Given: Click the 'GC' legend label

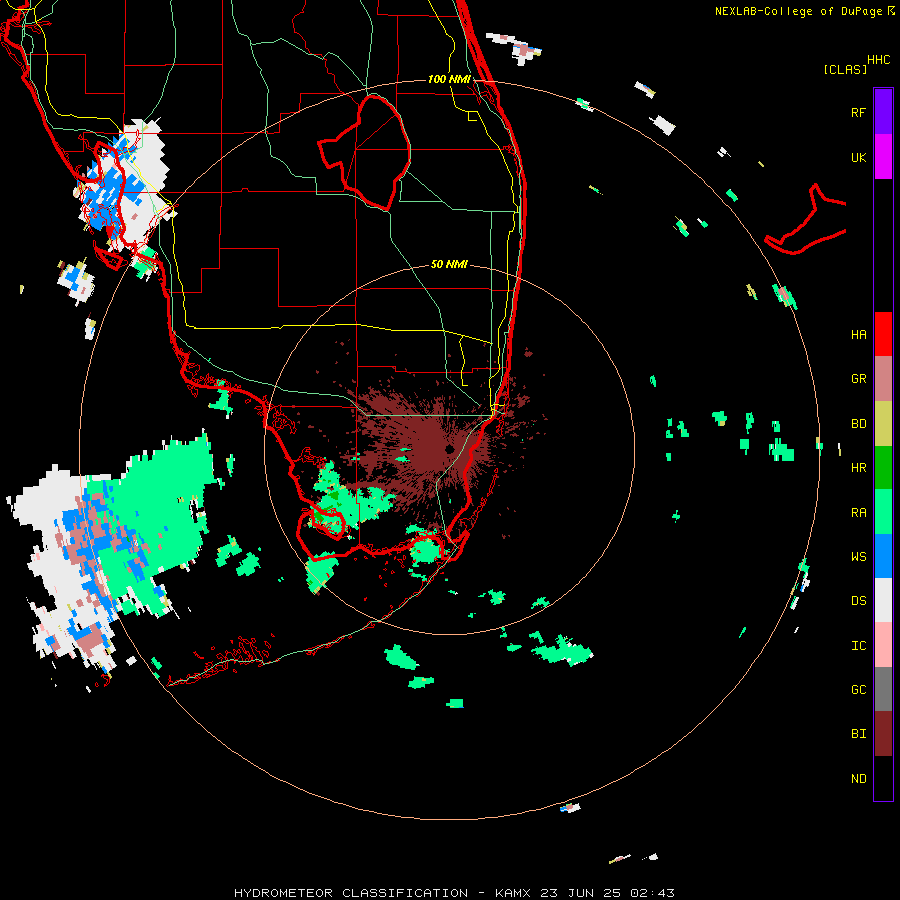Looking at the screenshot, I should pos(858,690).
